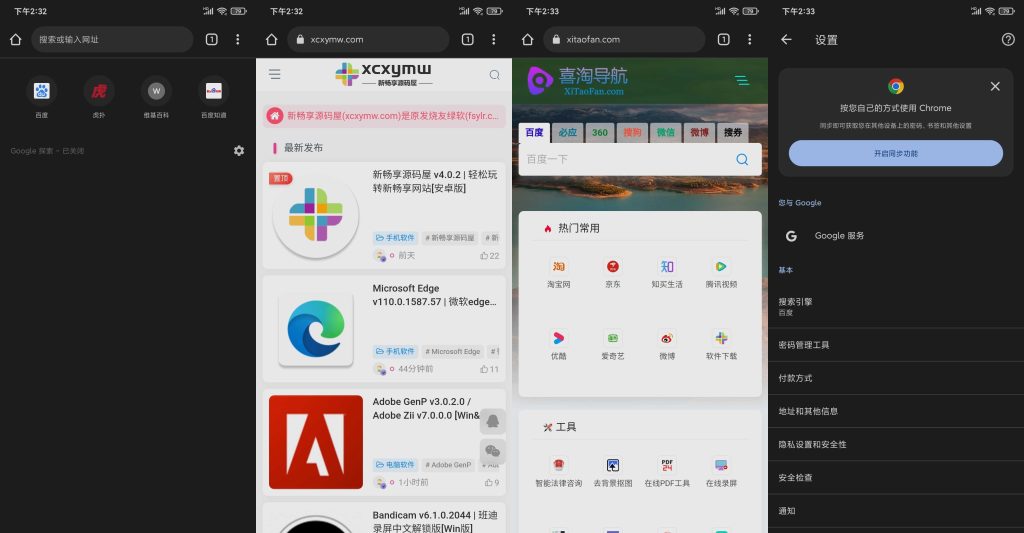
Task: Open 腾讯视频 shortcut
Action: click(x=721, y=274)
